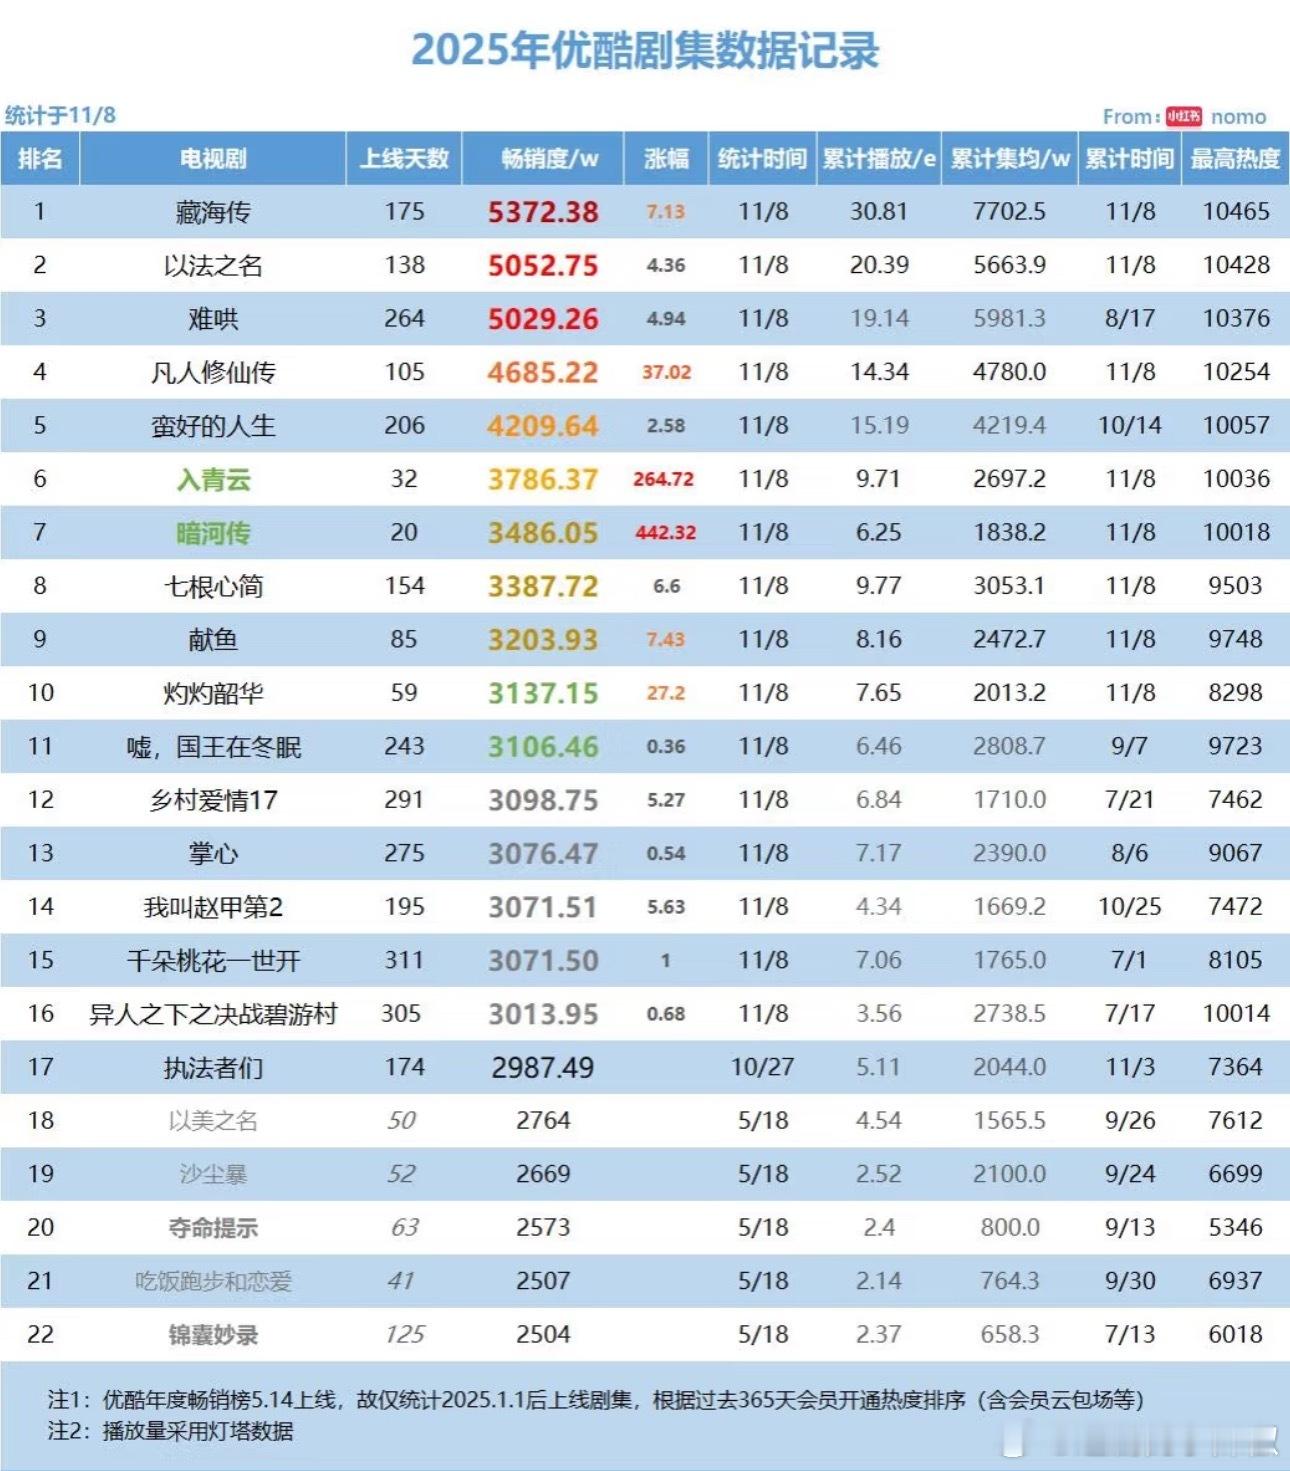Select the green drama name 入青云
Viewport: 1290px width, 1471px height.
(x=213, y=480)
